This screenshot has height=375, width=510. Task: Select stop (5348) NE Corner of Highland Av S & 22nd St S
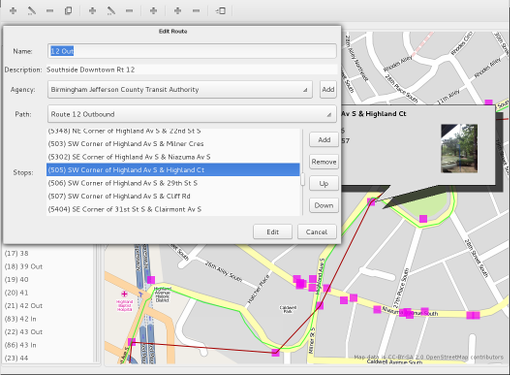[x=173, y=132]
